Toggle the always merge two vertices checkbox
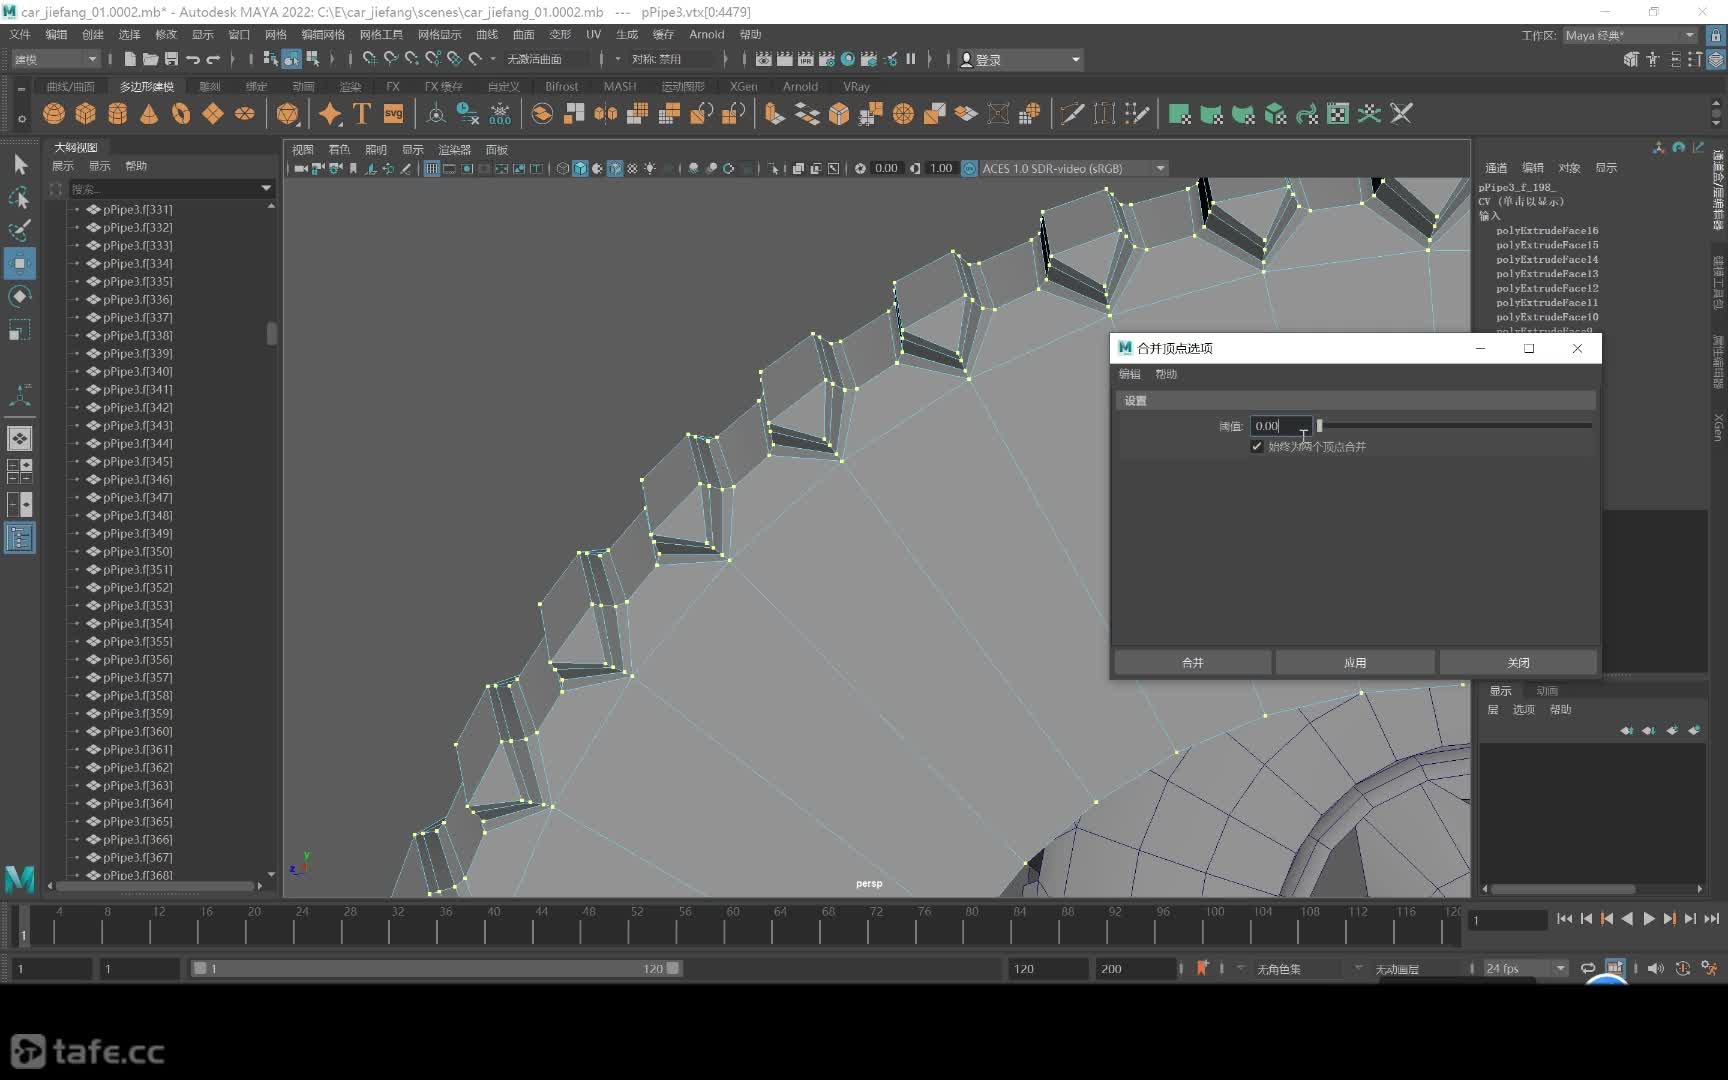1728x1080 pixels. [x=1257, y=446]
